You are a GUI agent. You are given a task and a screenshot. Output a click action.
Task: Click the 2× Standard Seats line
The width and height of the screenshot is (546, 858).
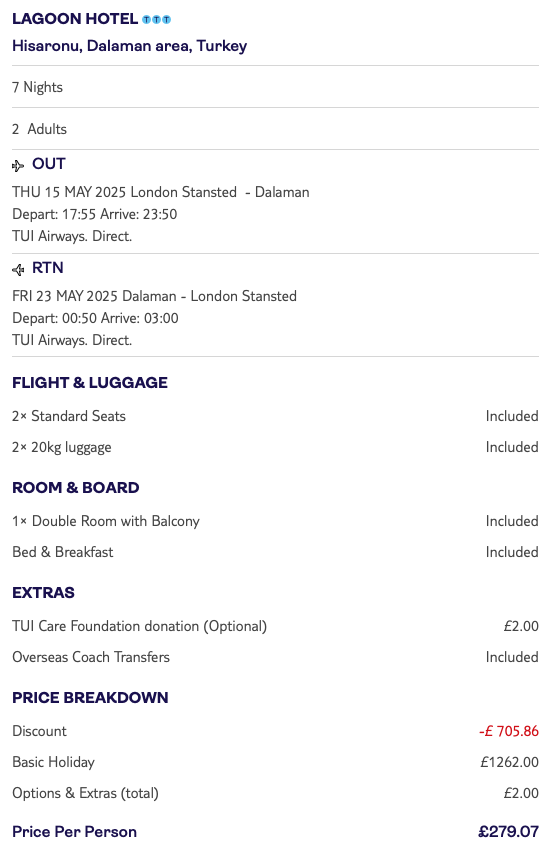pyautogui.click(x=275, y=416)
